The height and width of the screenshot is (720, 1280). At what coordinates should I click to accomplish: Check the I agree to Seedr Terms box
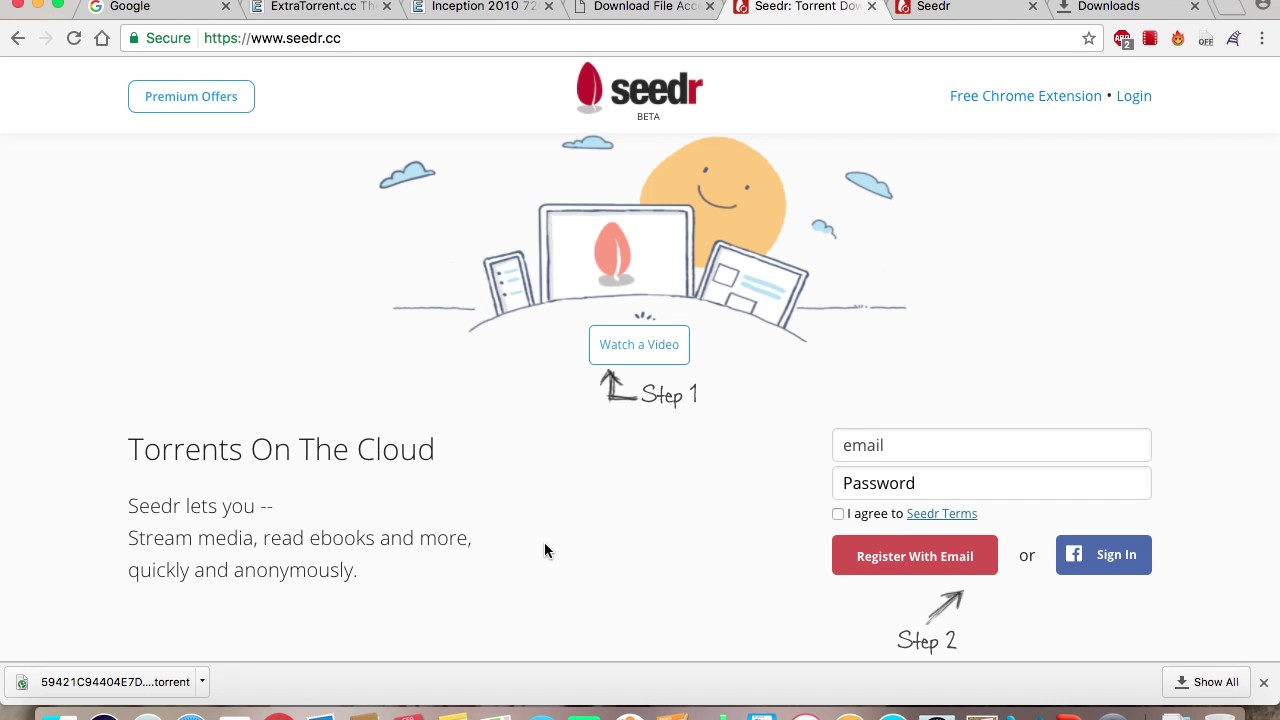tap(838, 514)
